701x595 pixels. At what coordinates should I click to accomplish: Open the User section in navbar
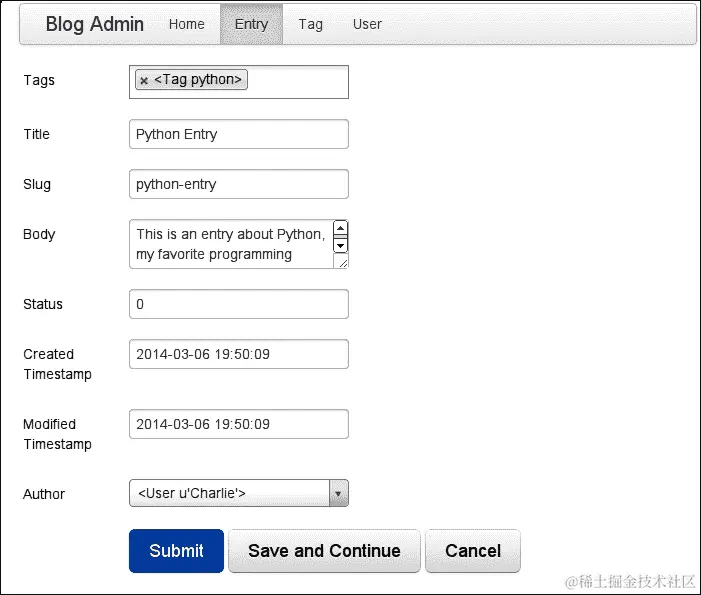[367, 24]
